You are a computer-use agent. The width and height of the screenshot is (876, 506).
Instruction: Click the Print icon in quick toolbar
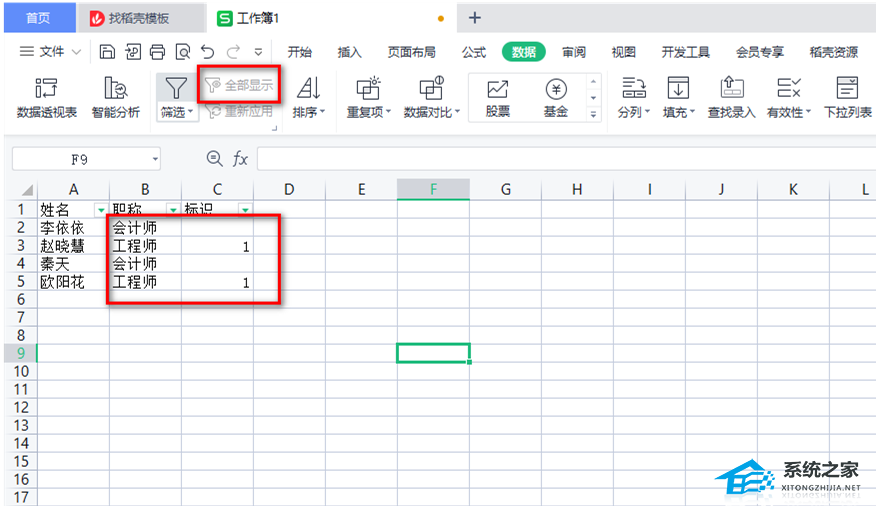158,52
